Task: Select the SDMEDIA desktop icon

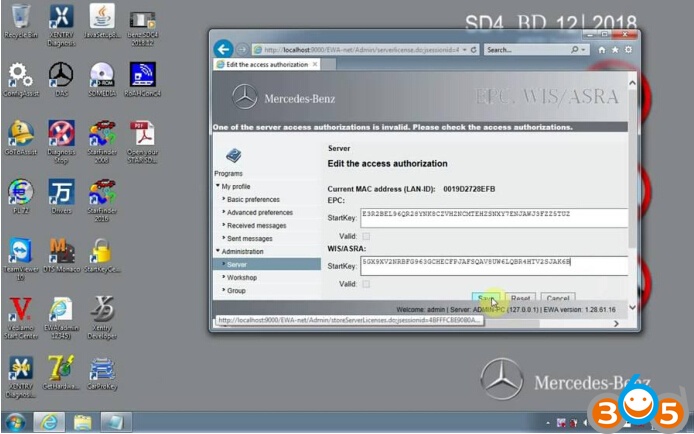Action: [102, 80]
